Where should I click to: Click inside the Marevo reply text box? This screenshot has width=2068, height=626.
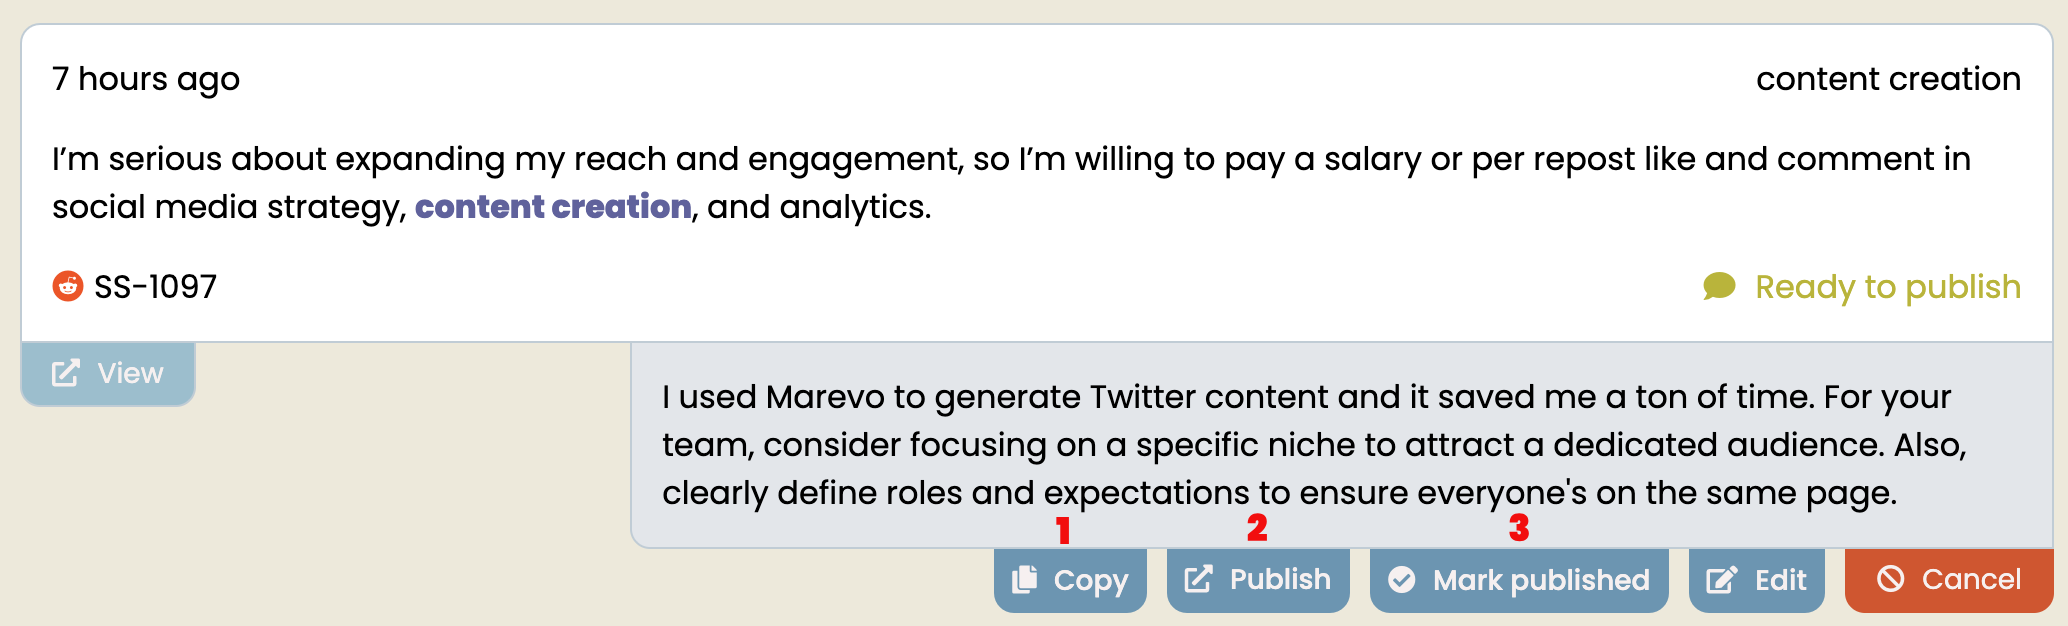click(1342, 445)
